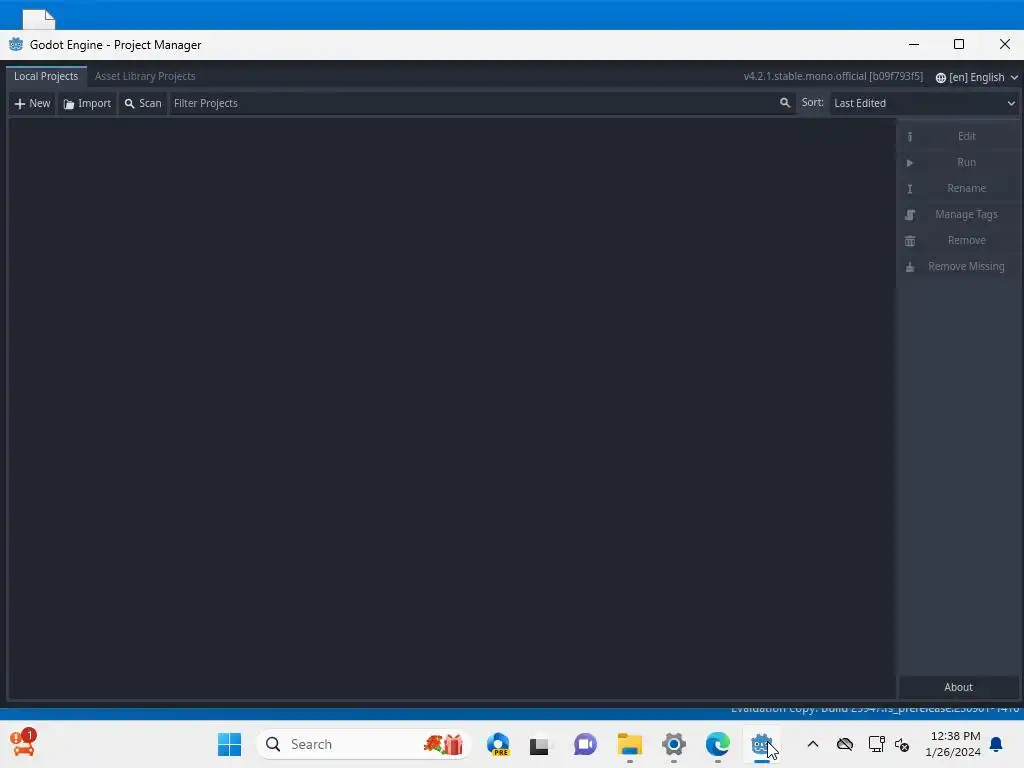Minimize the Godot Project Manager window

click(x=914, y=44)
